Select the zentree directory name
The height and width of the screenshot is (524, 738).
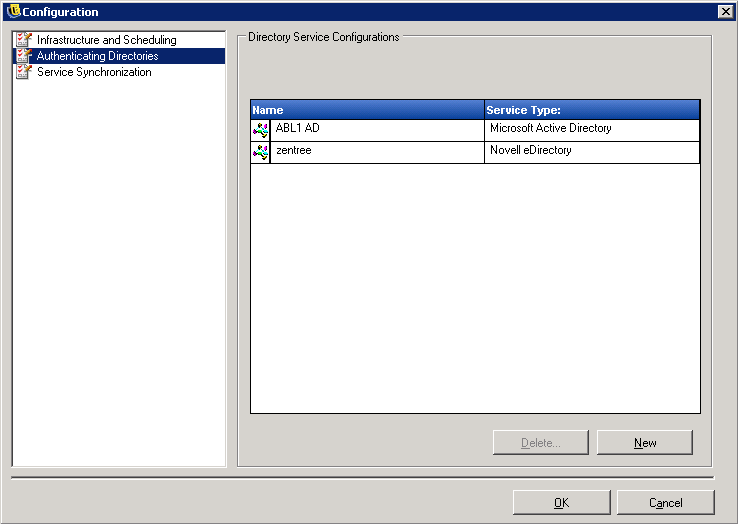click(377, 153)
